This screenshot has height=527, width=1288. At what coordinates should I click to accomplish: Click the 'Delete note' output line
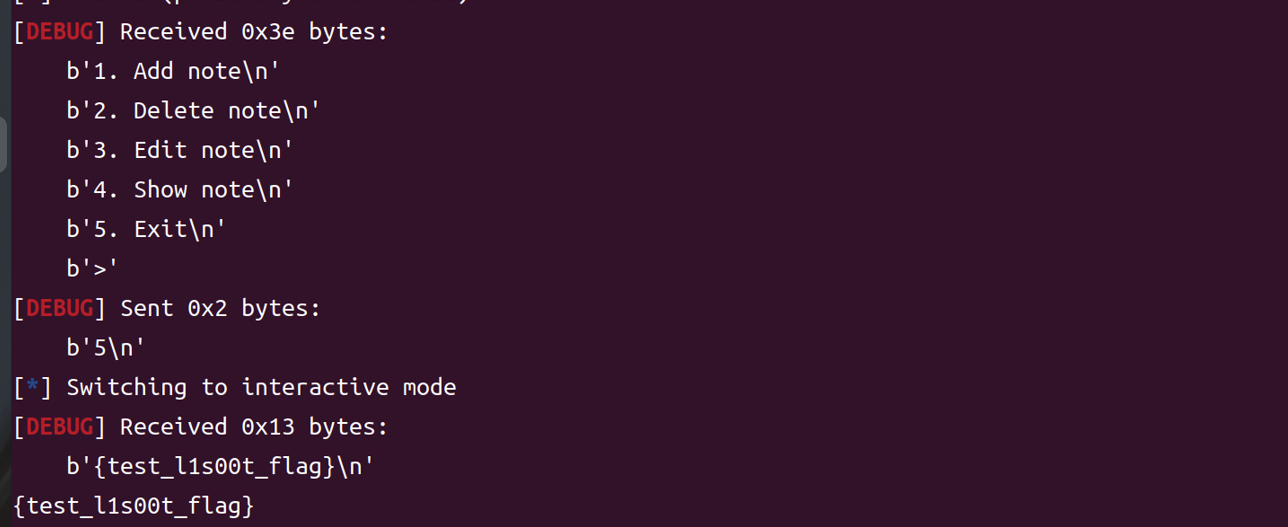pyautogui.click(x=193, y=111)
